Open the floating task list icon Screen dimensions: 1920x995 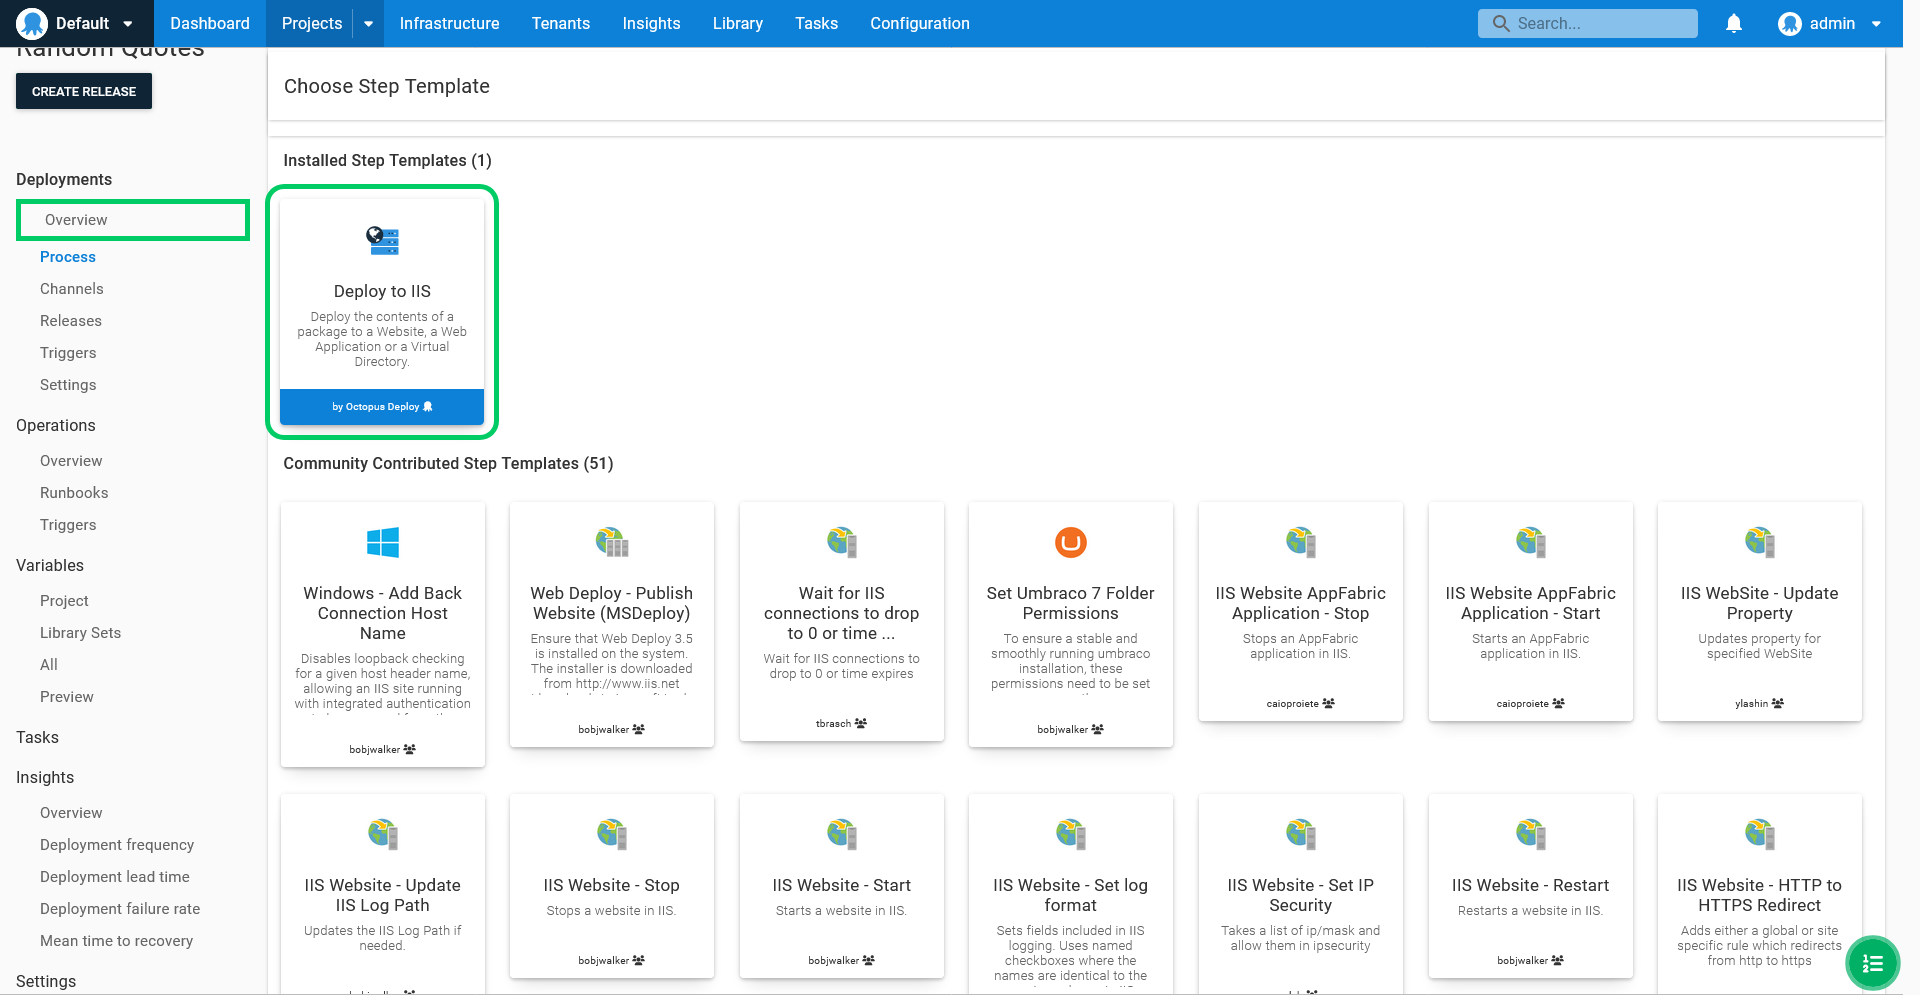point(1872,963)
